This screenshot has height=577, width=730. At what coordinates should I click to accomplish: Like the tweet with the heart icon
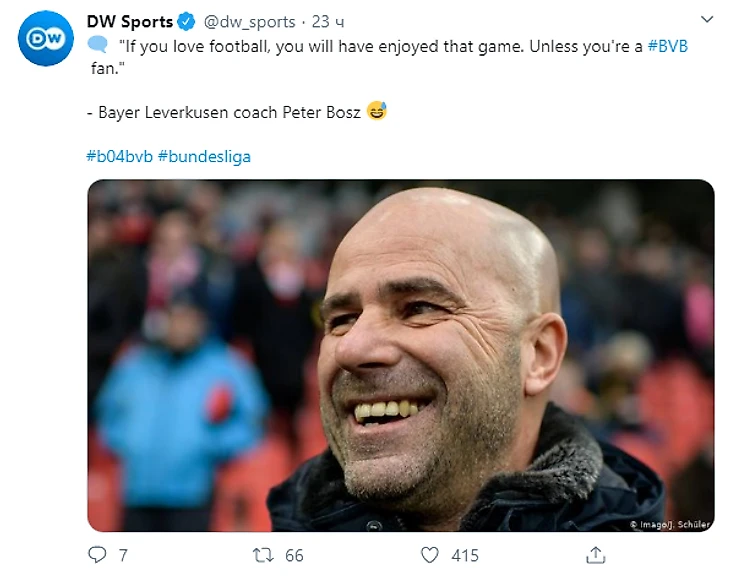[x=430, y=554]
